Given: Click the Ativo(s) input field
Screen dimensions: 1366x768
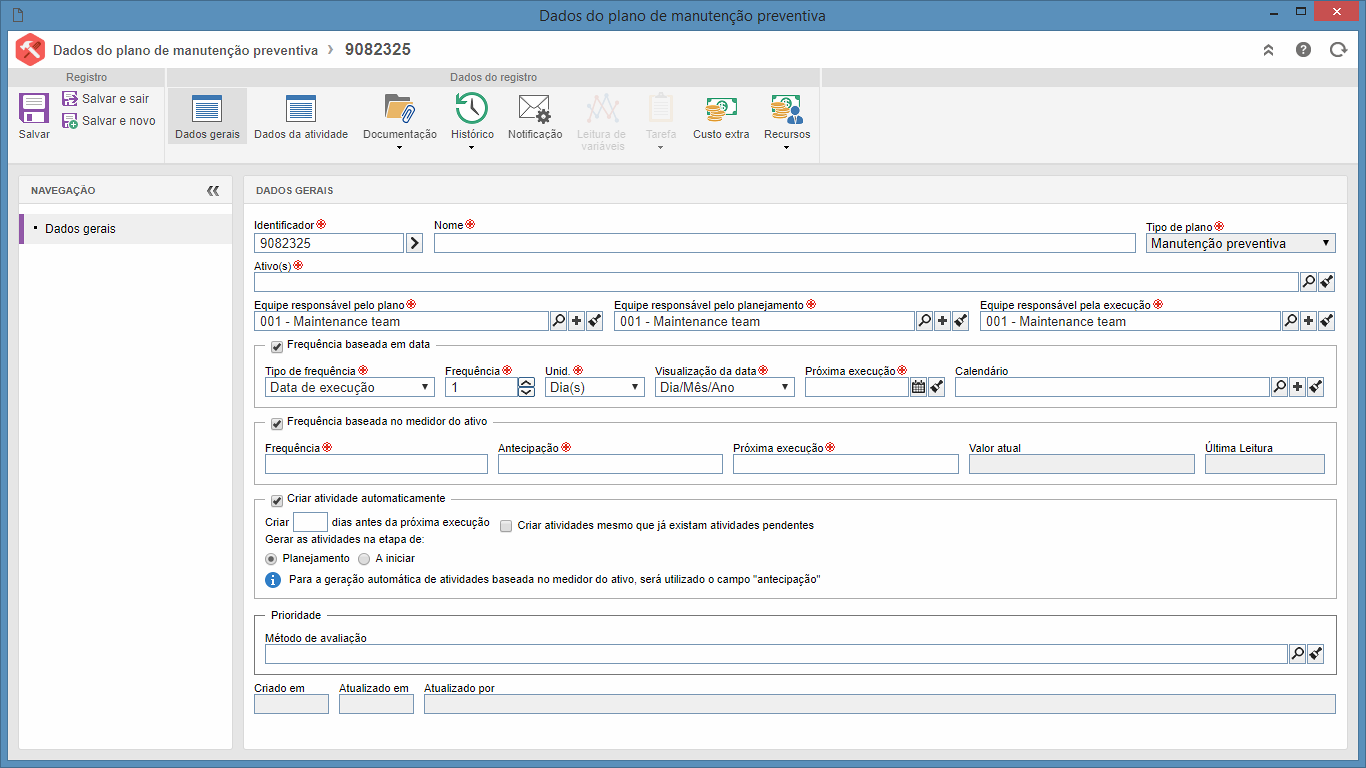Looking at the screenshot, I should pyautogui.click(x=776, y=282).
